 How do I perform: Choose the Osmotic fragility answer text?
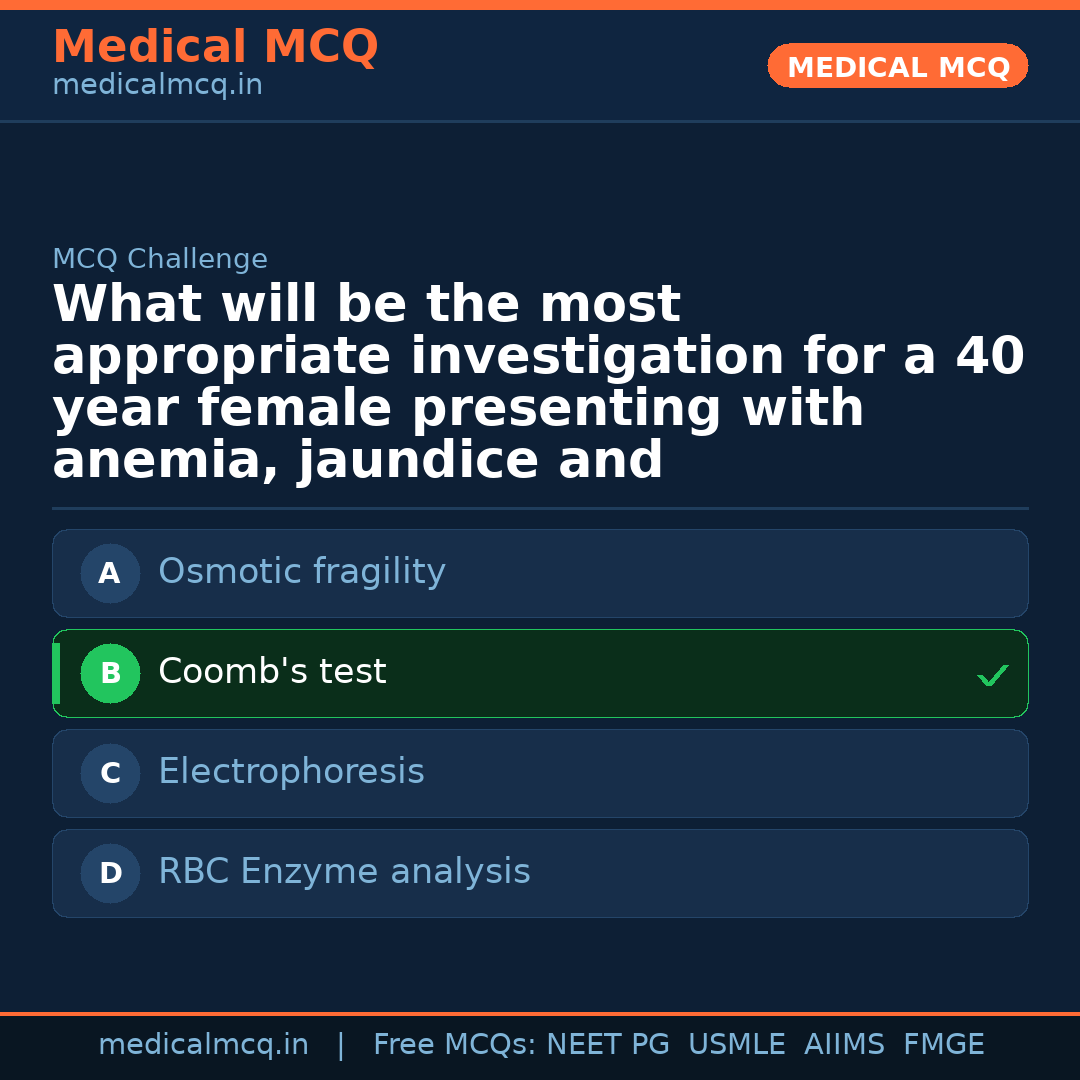pos(301,572)
